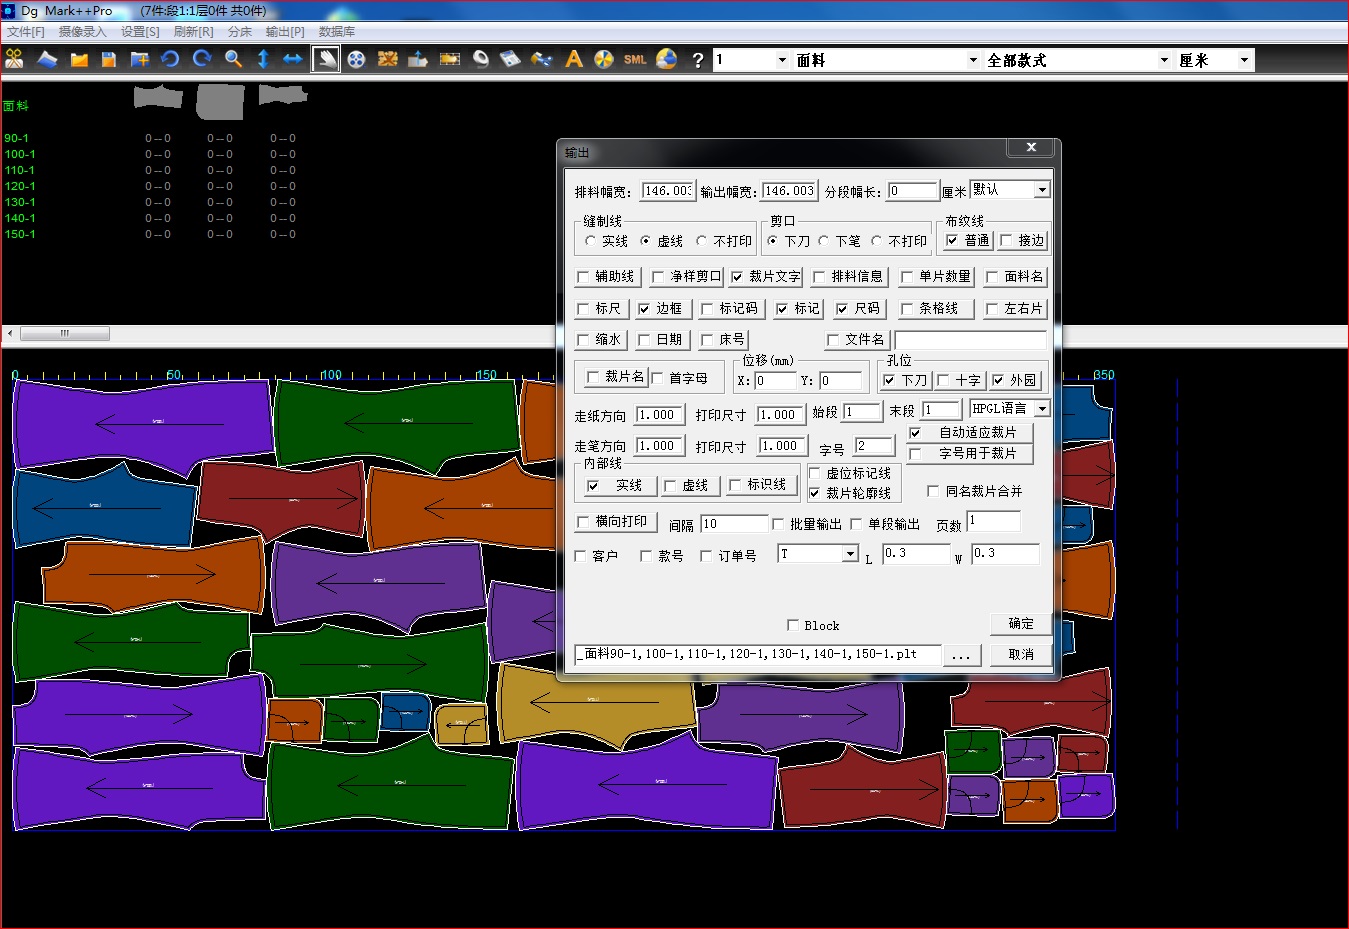Click the film reel icon

[x=357, y=59]
